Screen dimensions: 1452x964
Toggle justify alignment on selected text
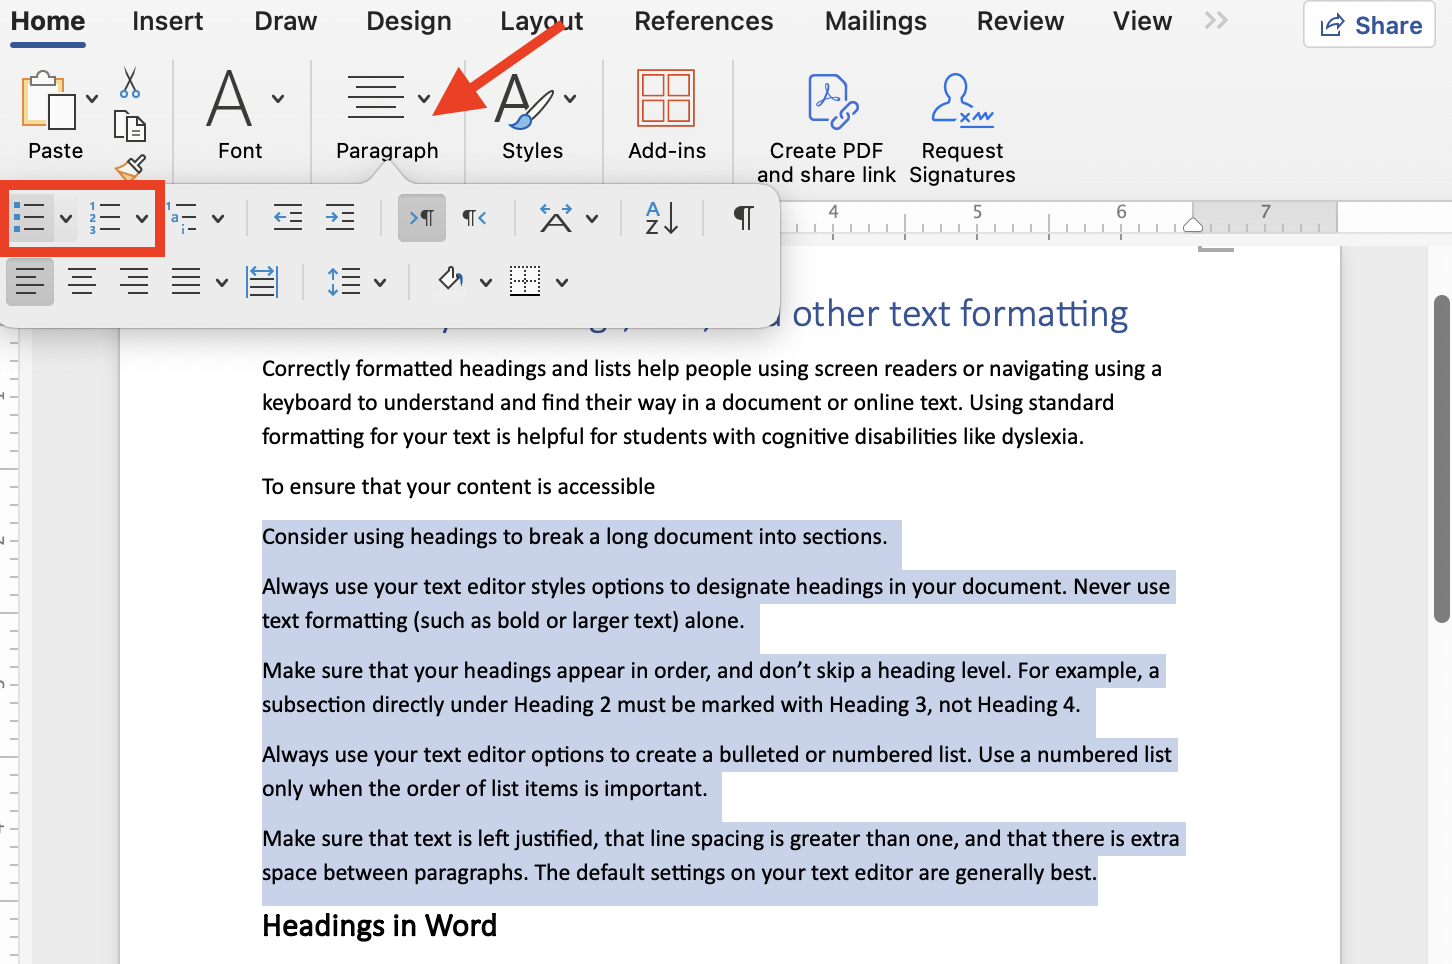click(186, 281)
